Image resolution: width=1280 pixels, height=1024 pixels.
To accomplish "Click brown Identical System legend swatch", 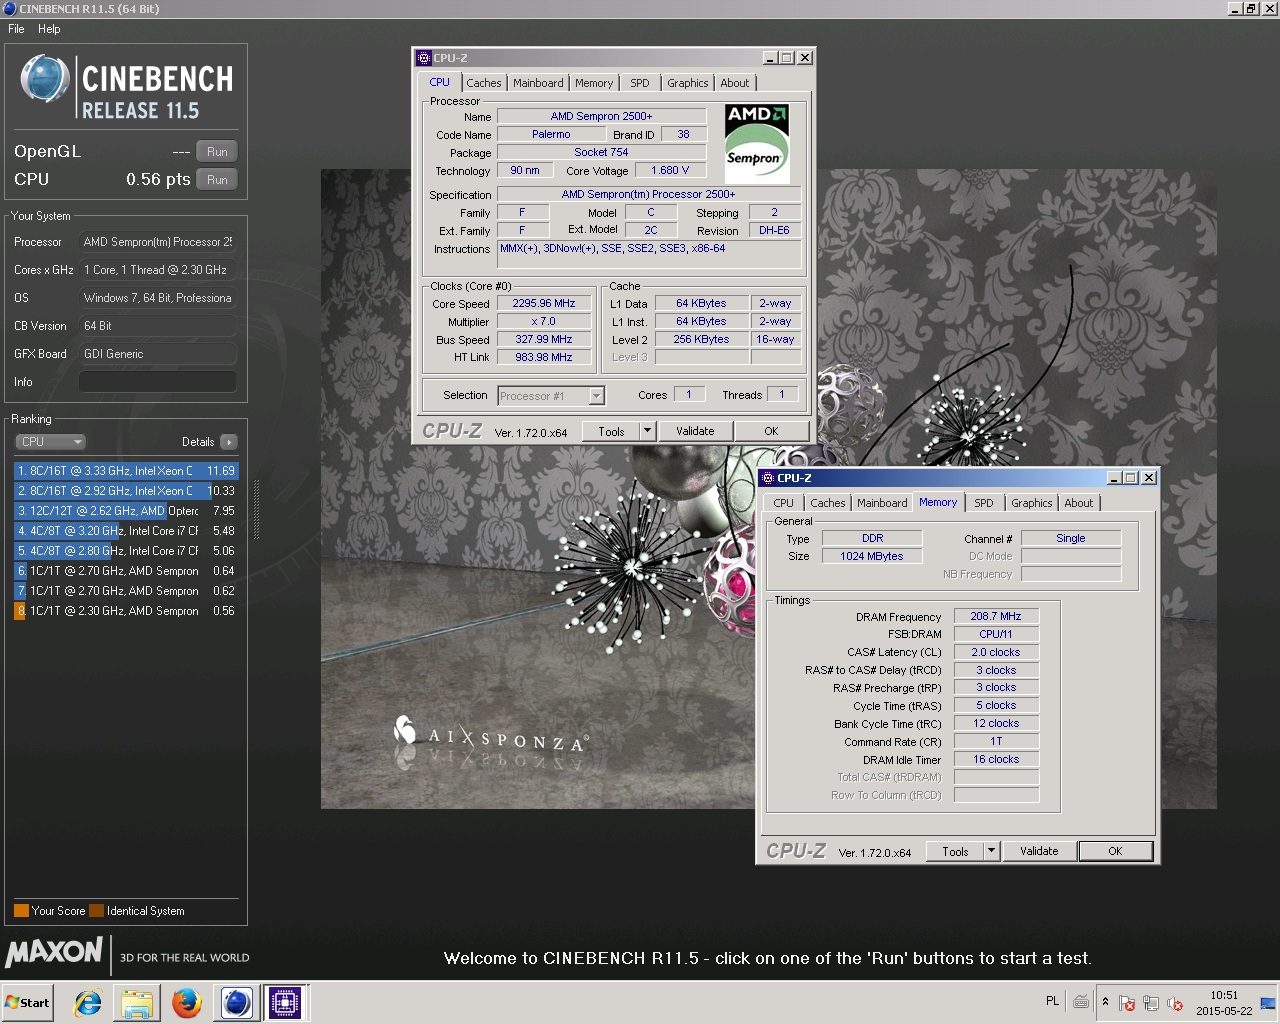I will coord(96,911).
